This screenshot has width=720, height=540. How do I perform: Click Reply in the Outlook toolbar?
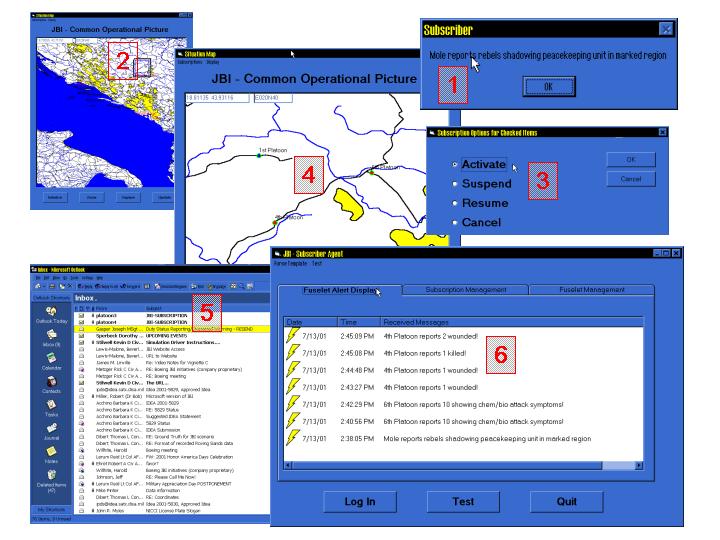pyautogui.click(x=85, y=286)
